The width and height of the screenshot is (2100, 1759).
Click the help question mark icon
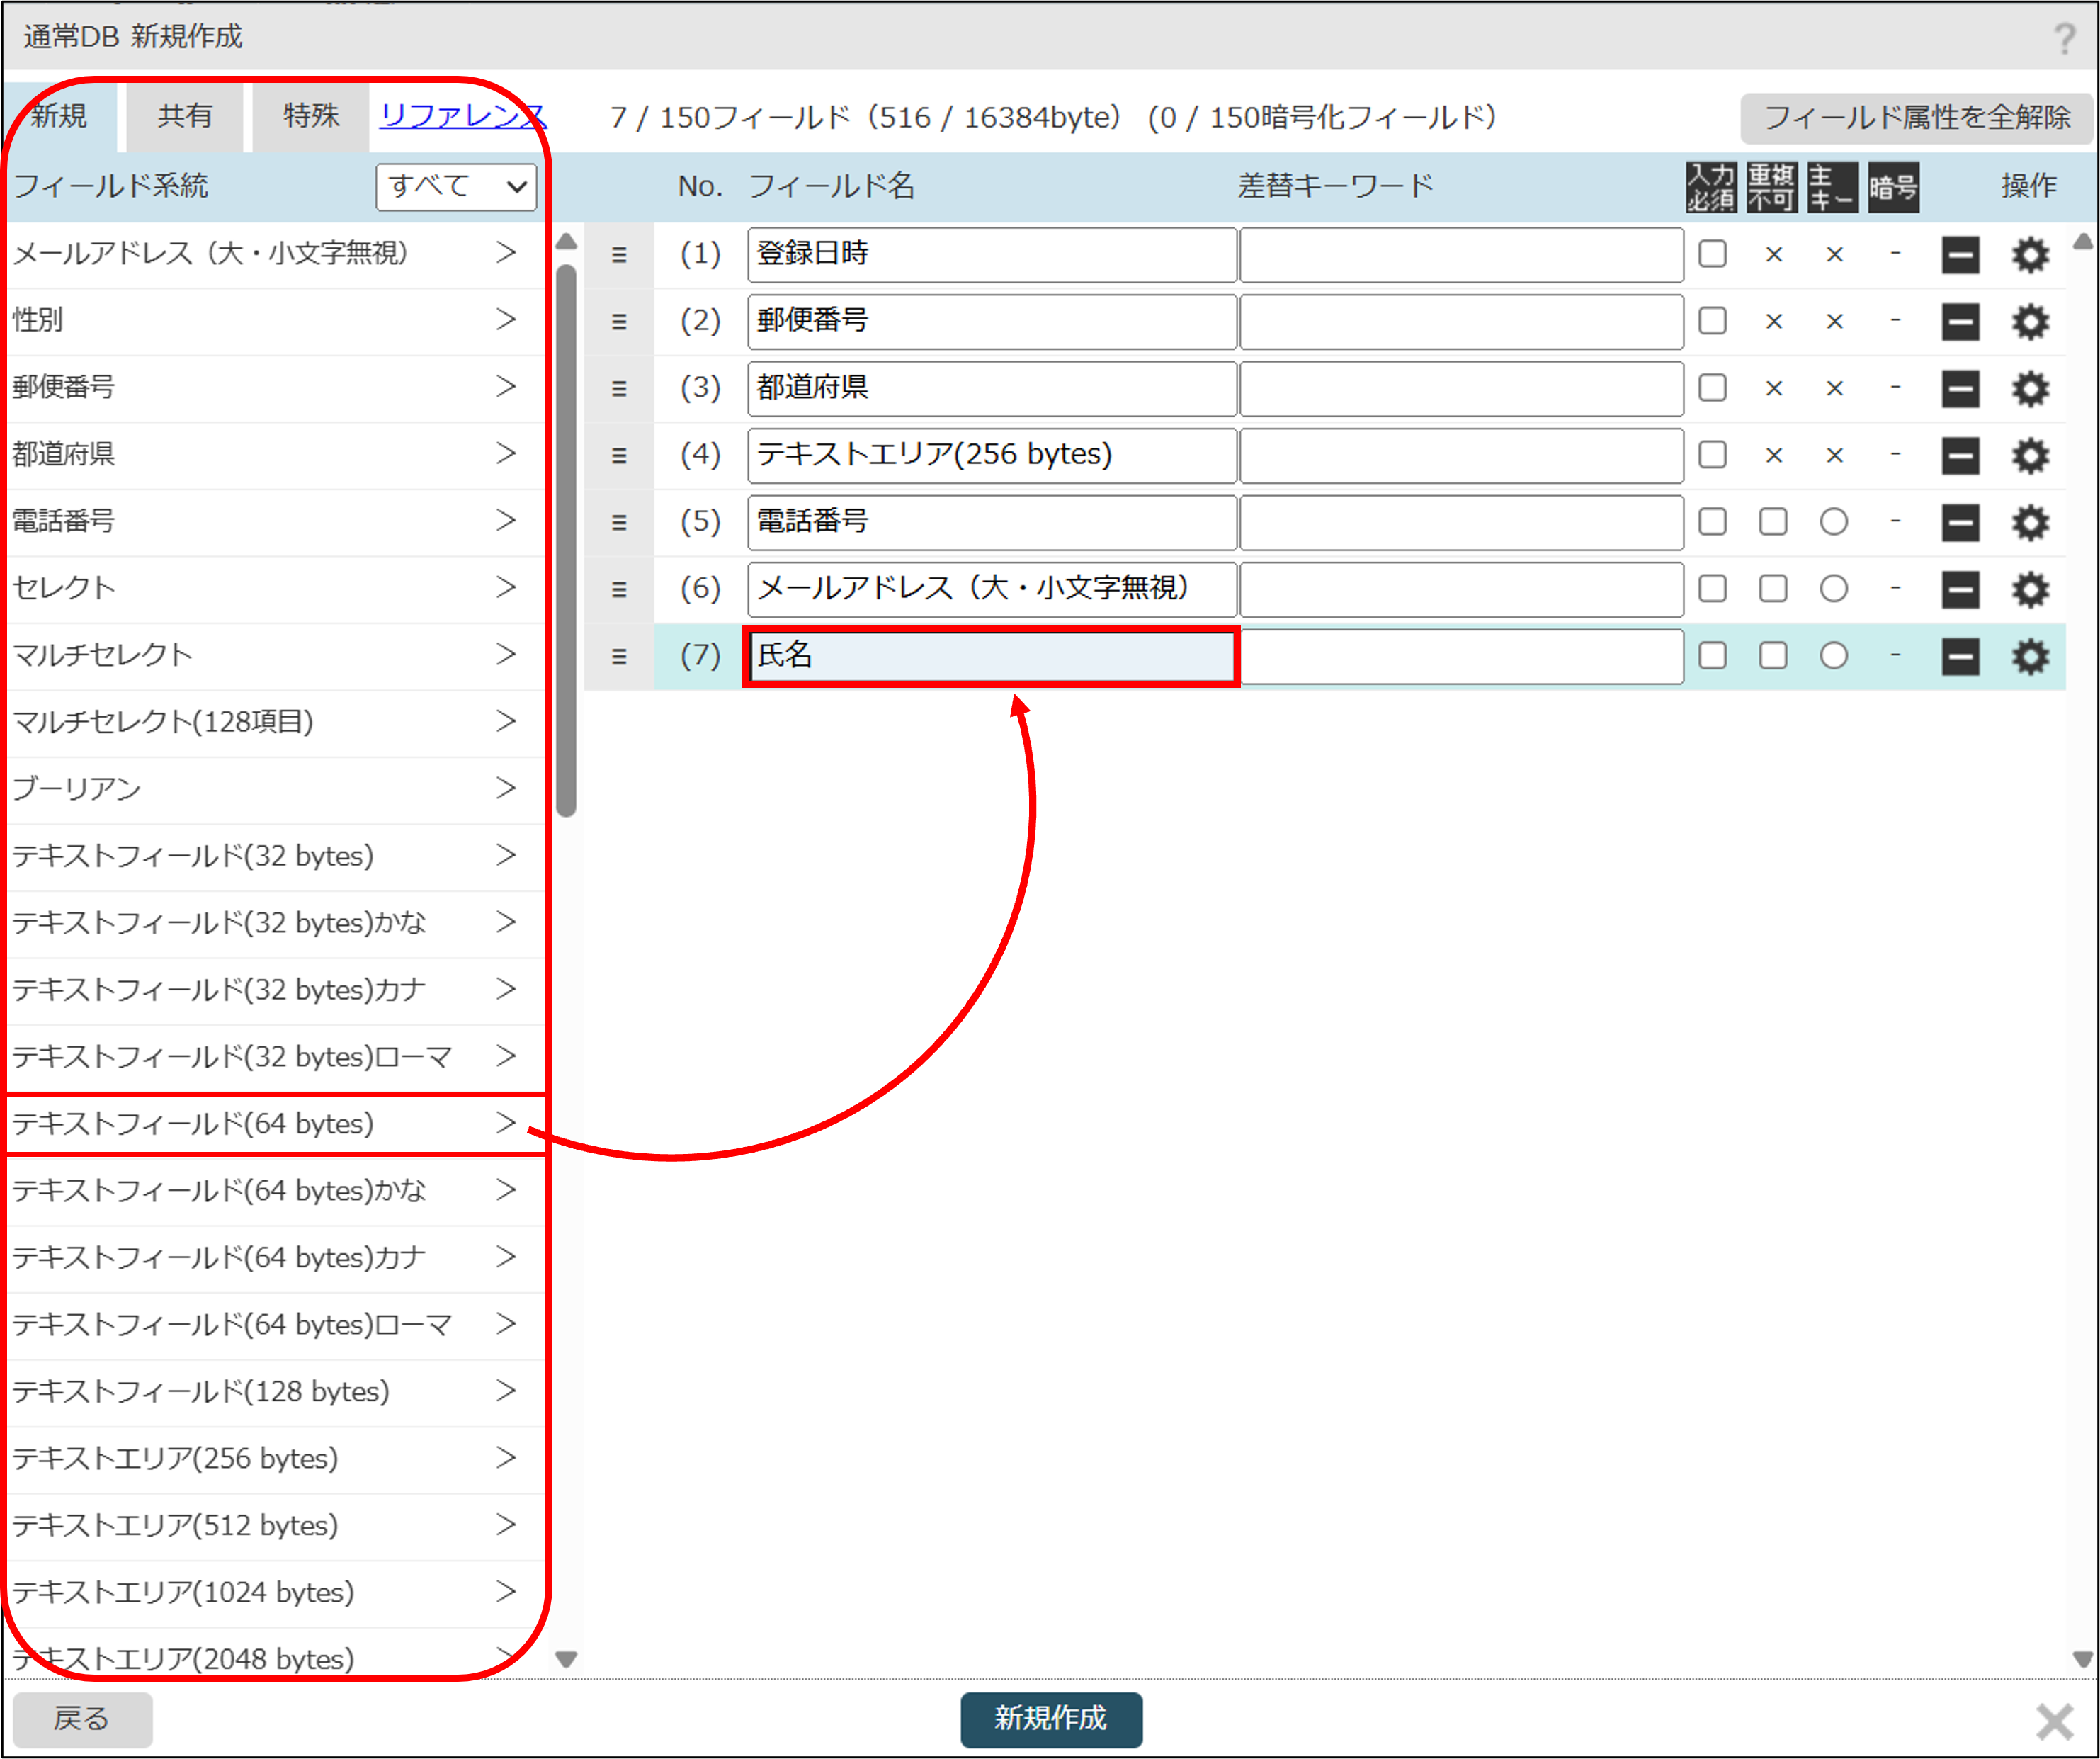2064,39
